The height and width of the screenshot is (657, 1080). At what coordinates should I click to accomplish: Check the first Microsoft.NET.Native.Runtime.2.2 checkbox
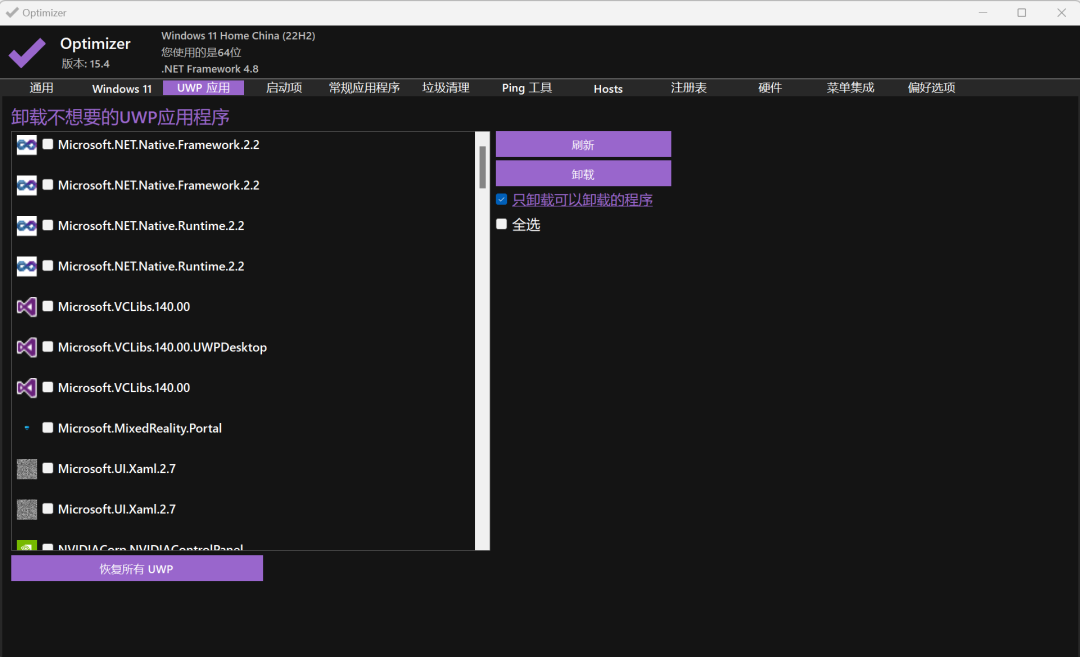point(48,225)
